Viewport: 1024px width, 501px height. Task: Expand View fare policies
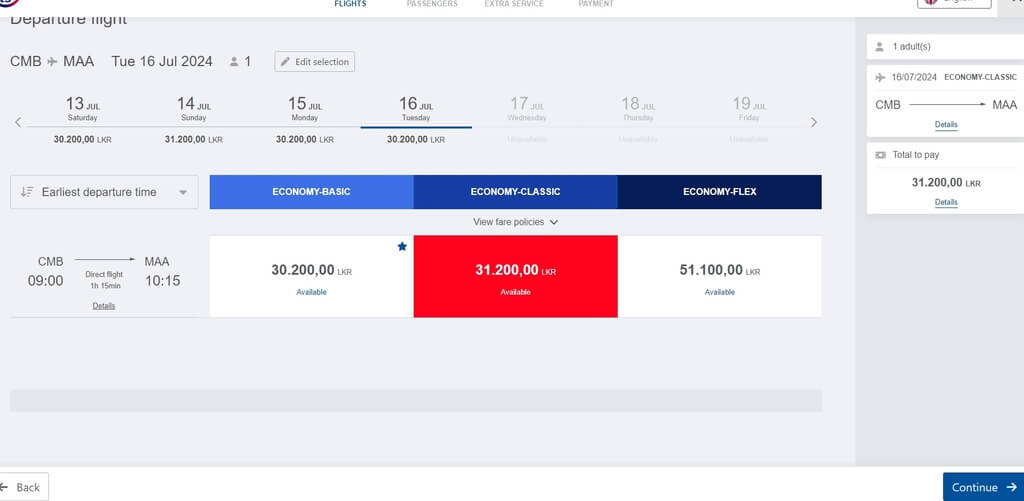click(x=515, y=222)
